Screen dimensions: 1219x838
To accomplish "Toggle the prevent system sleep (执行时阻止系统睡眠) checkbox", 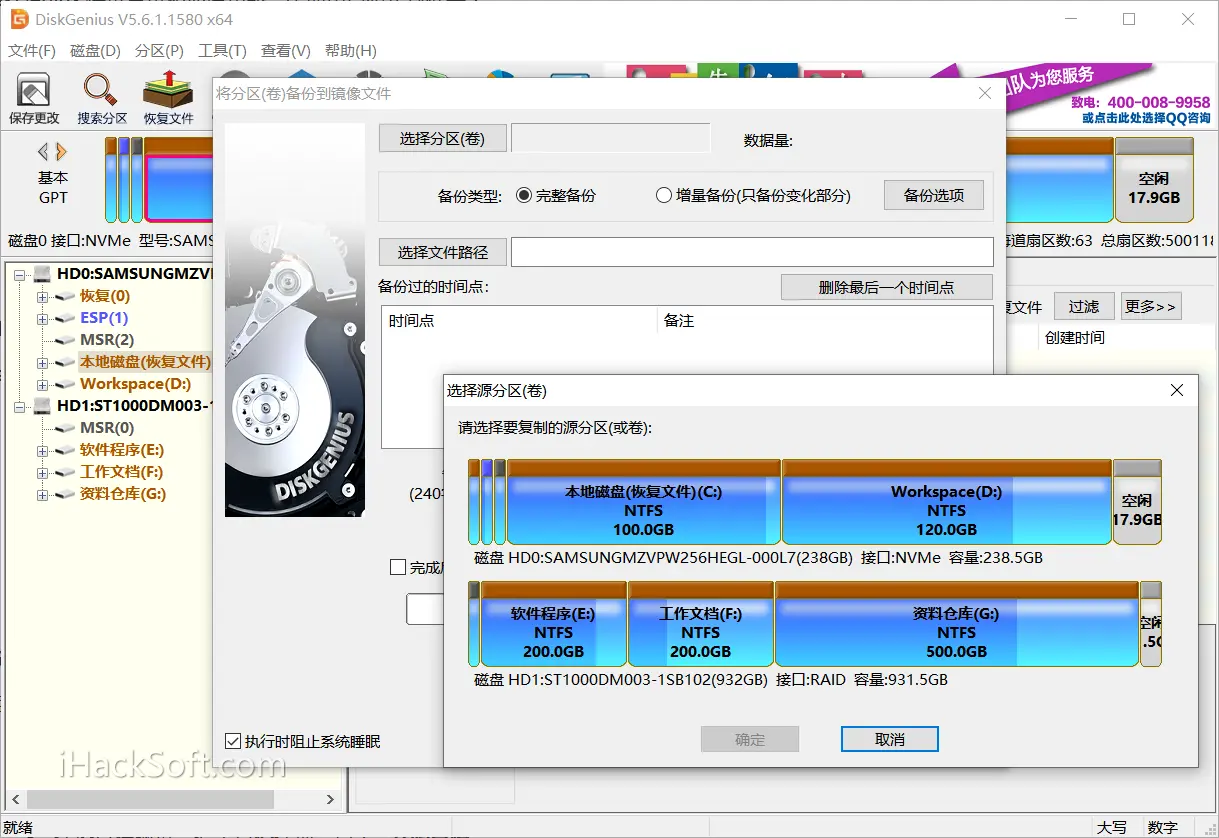I will point(233,741).
